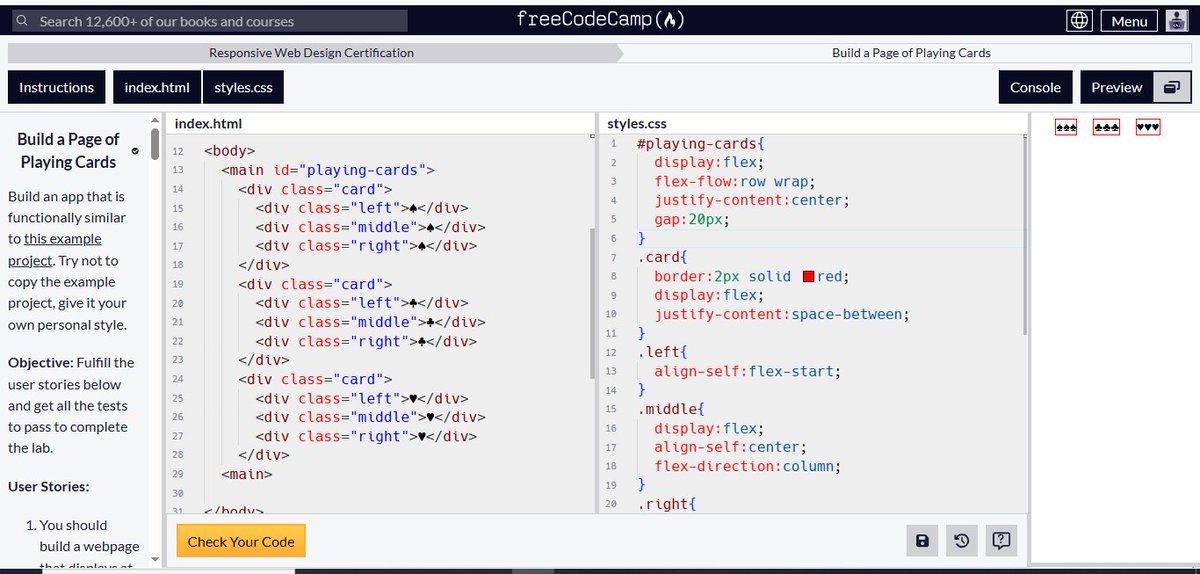Open the language globe selector
The width and height of the screenshot is (1200, 574).
pos(1080,21)
